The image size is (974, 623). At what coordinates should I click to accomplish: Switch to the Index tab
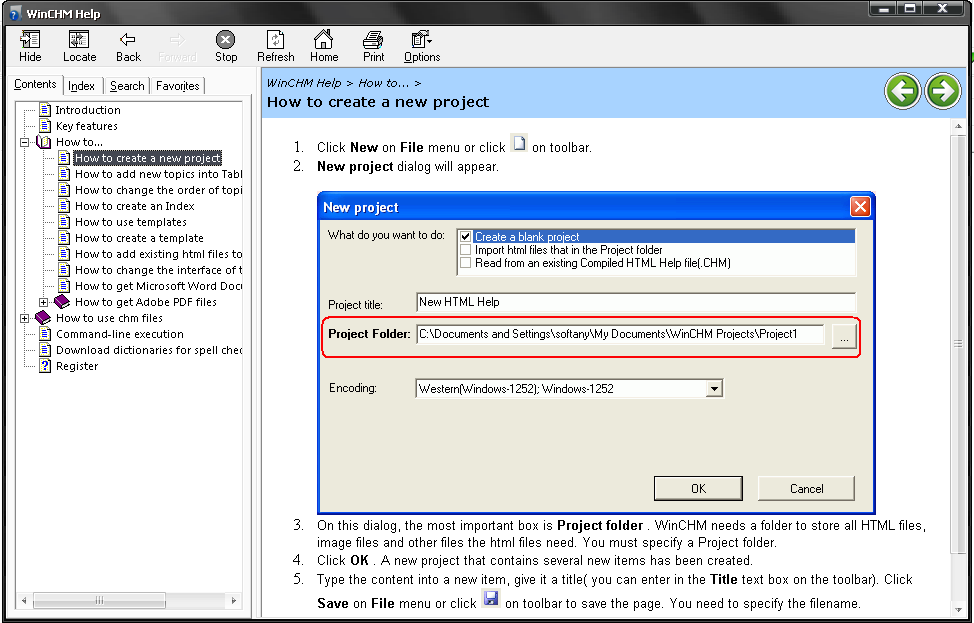(81, 86)
